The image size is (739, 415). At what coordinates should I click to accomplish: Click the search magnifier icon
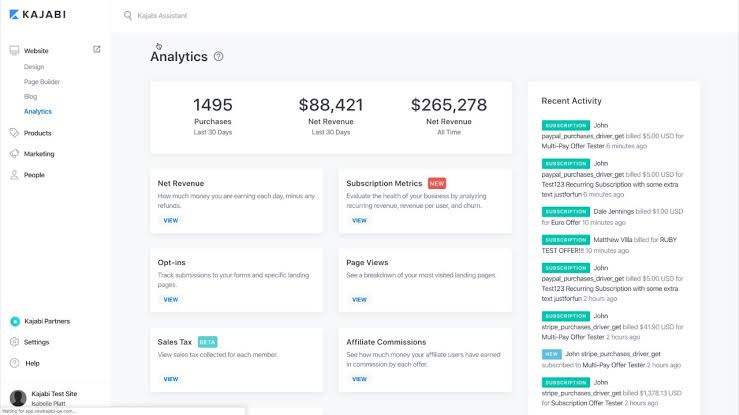(128, 16)
